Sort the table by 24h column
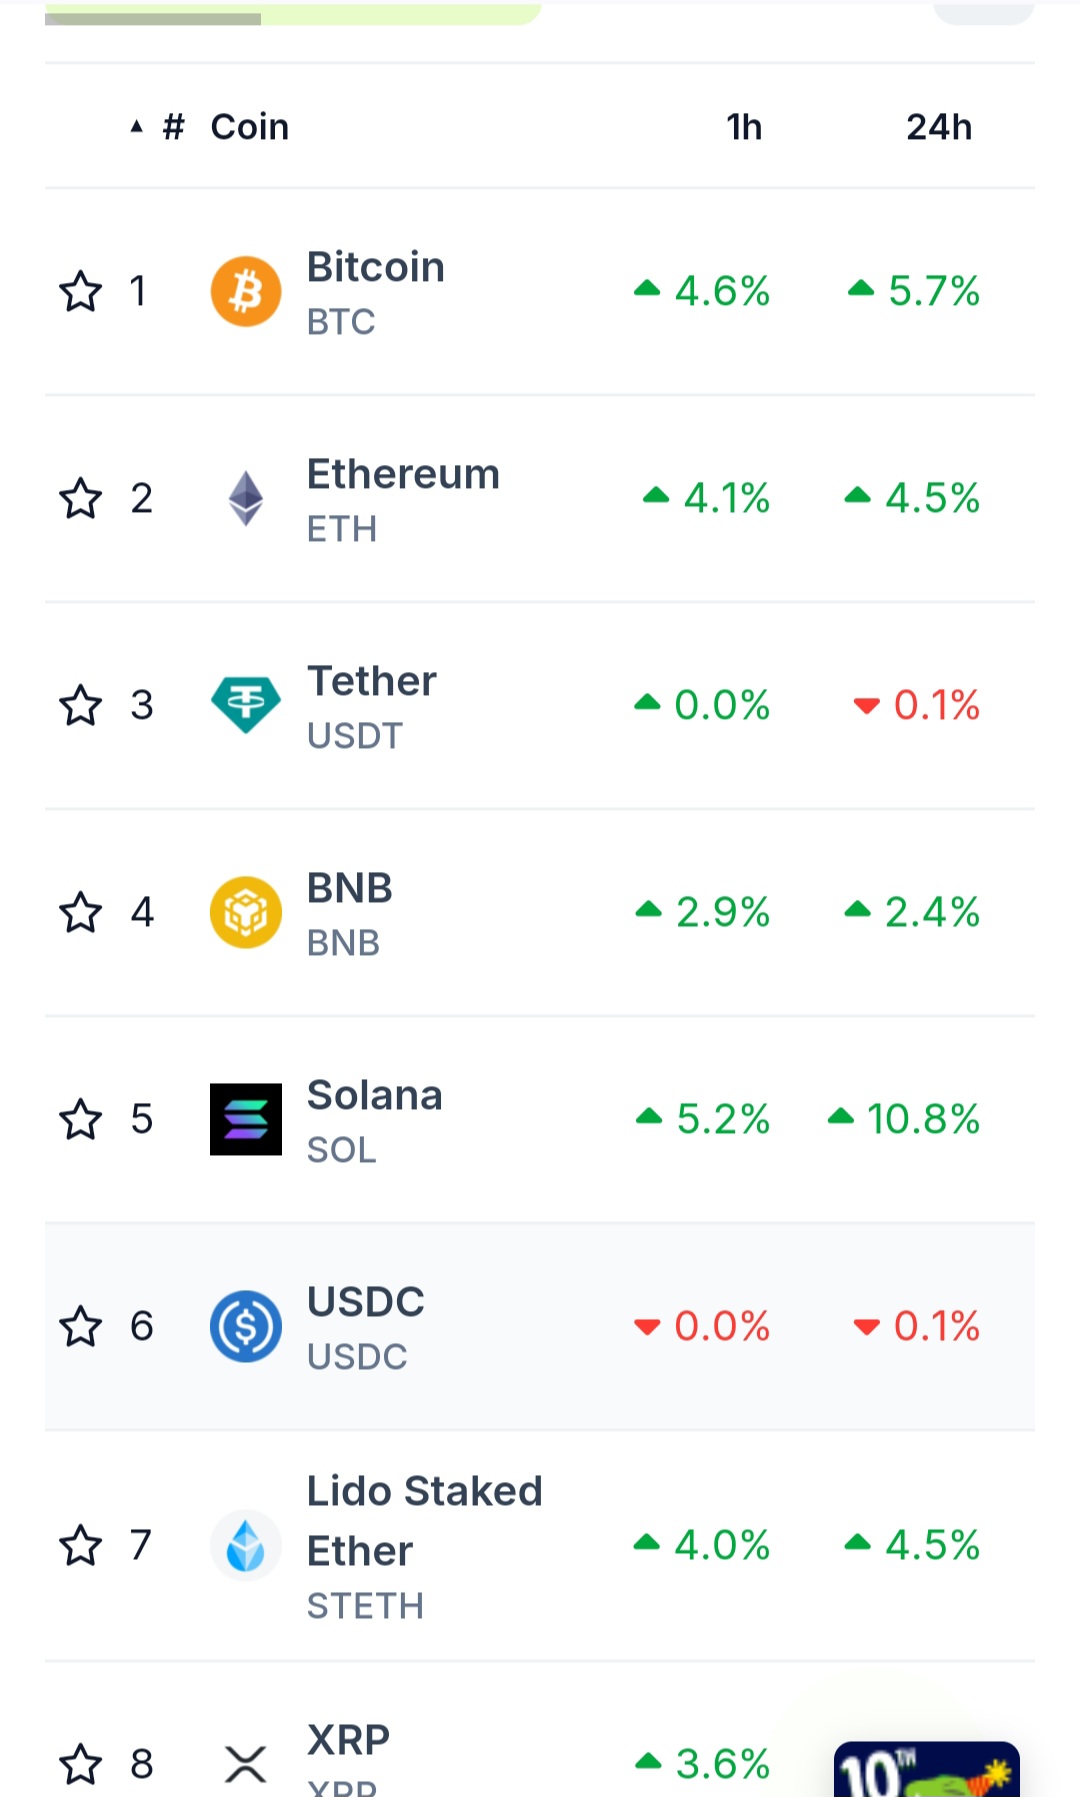Viewport: 1080px width, 1797px height. (x=939, y=127)
